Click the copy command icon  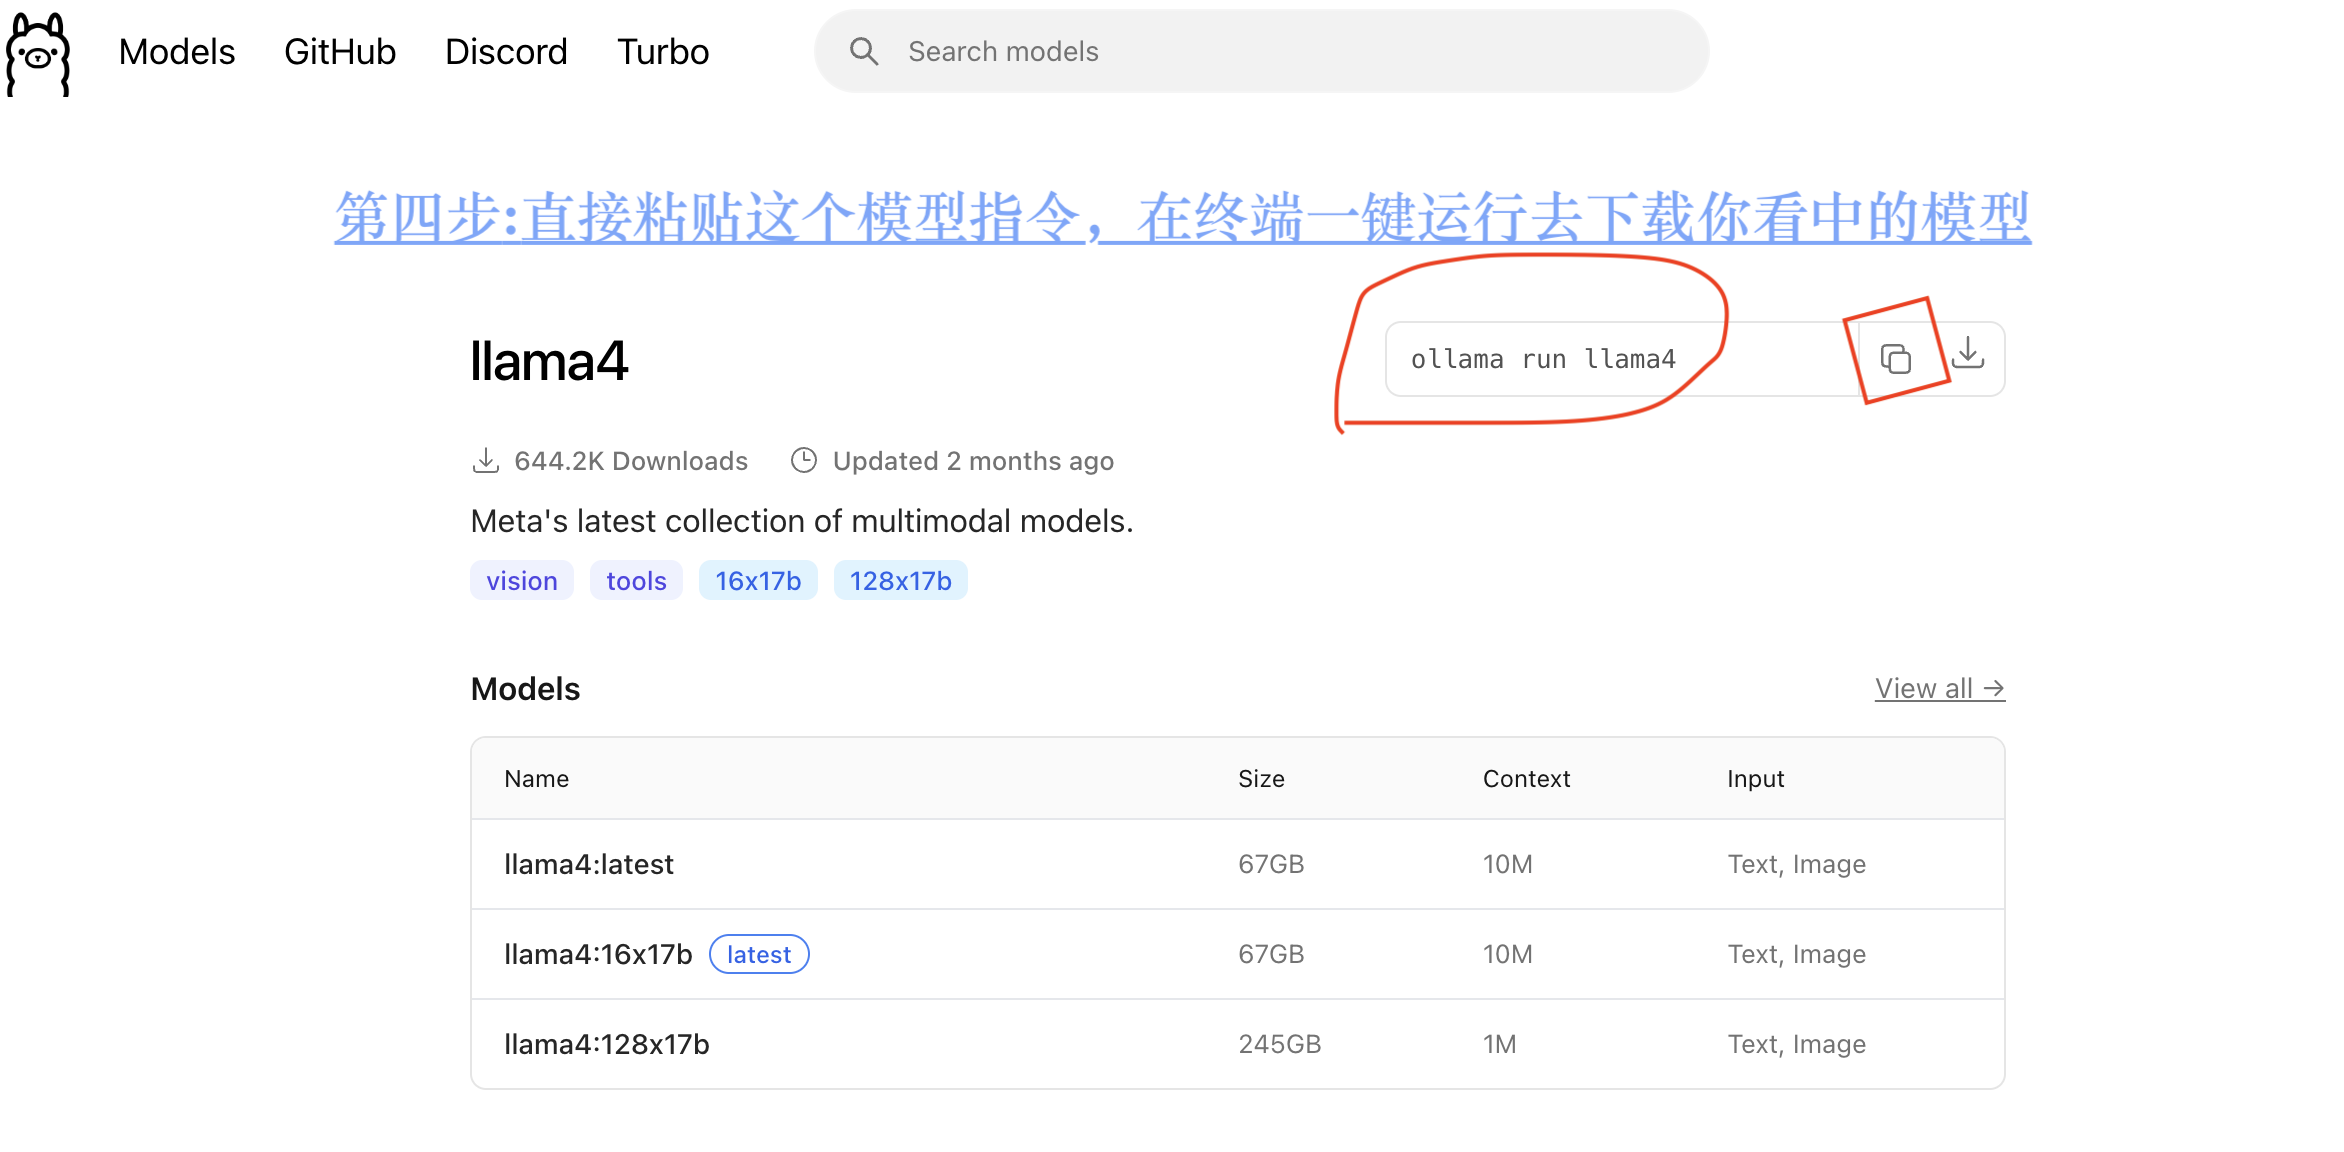1895,359
